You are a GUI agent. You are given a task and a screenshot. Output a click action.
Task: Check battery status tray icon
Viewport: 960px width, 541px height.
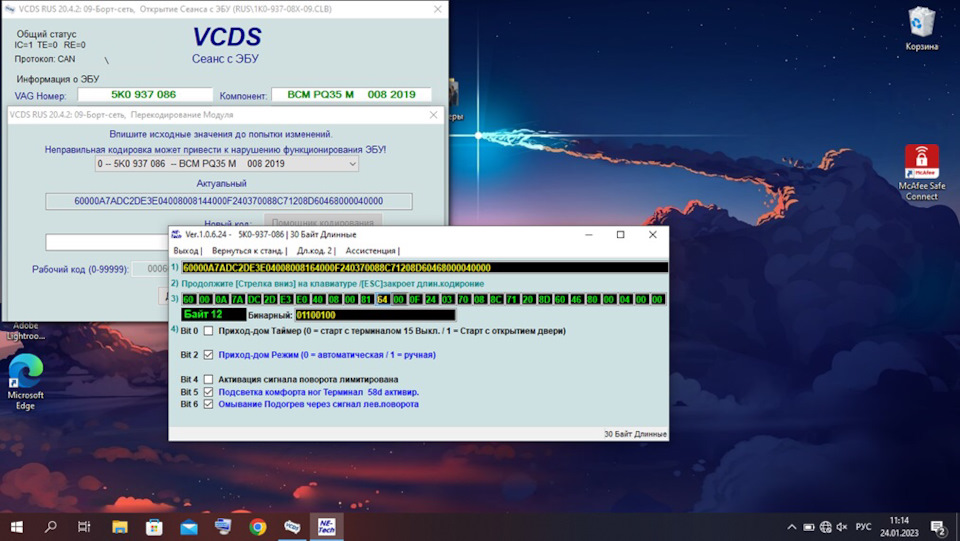tap(809, 527)
